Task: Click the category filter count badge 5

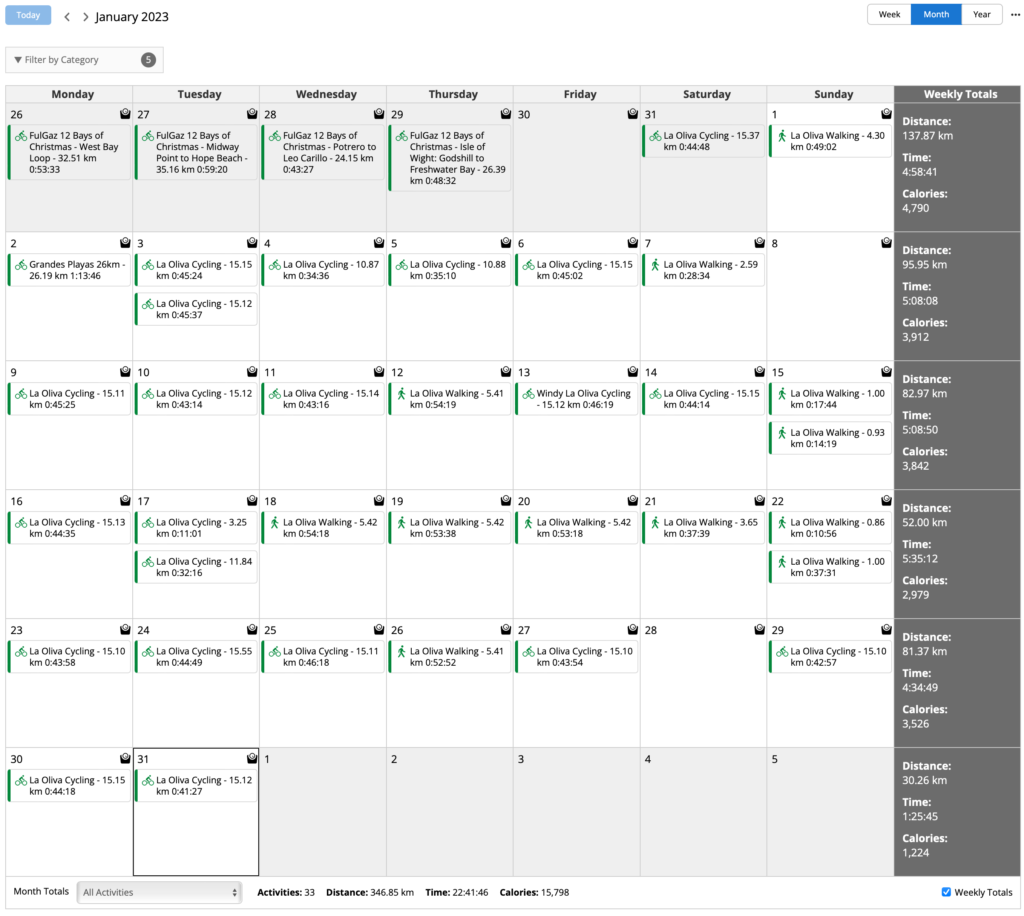Action: click(148, 60)
